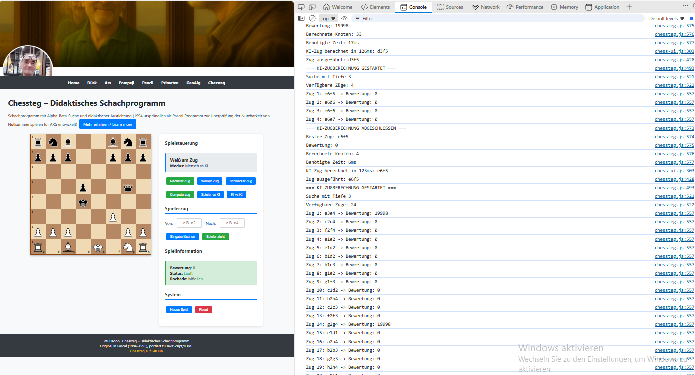This screenshot has width=695, height=375.
Task: Select the black knight on b8
Action: 53,142
